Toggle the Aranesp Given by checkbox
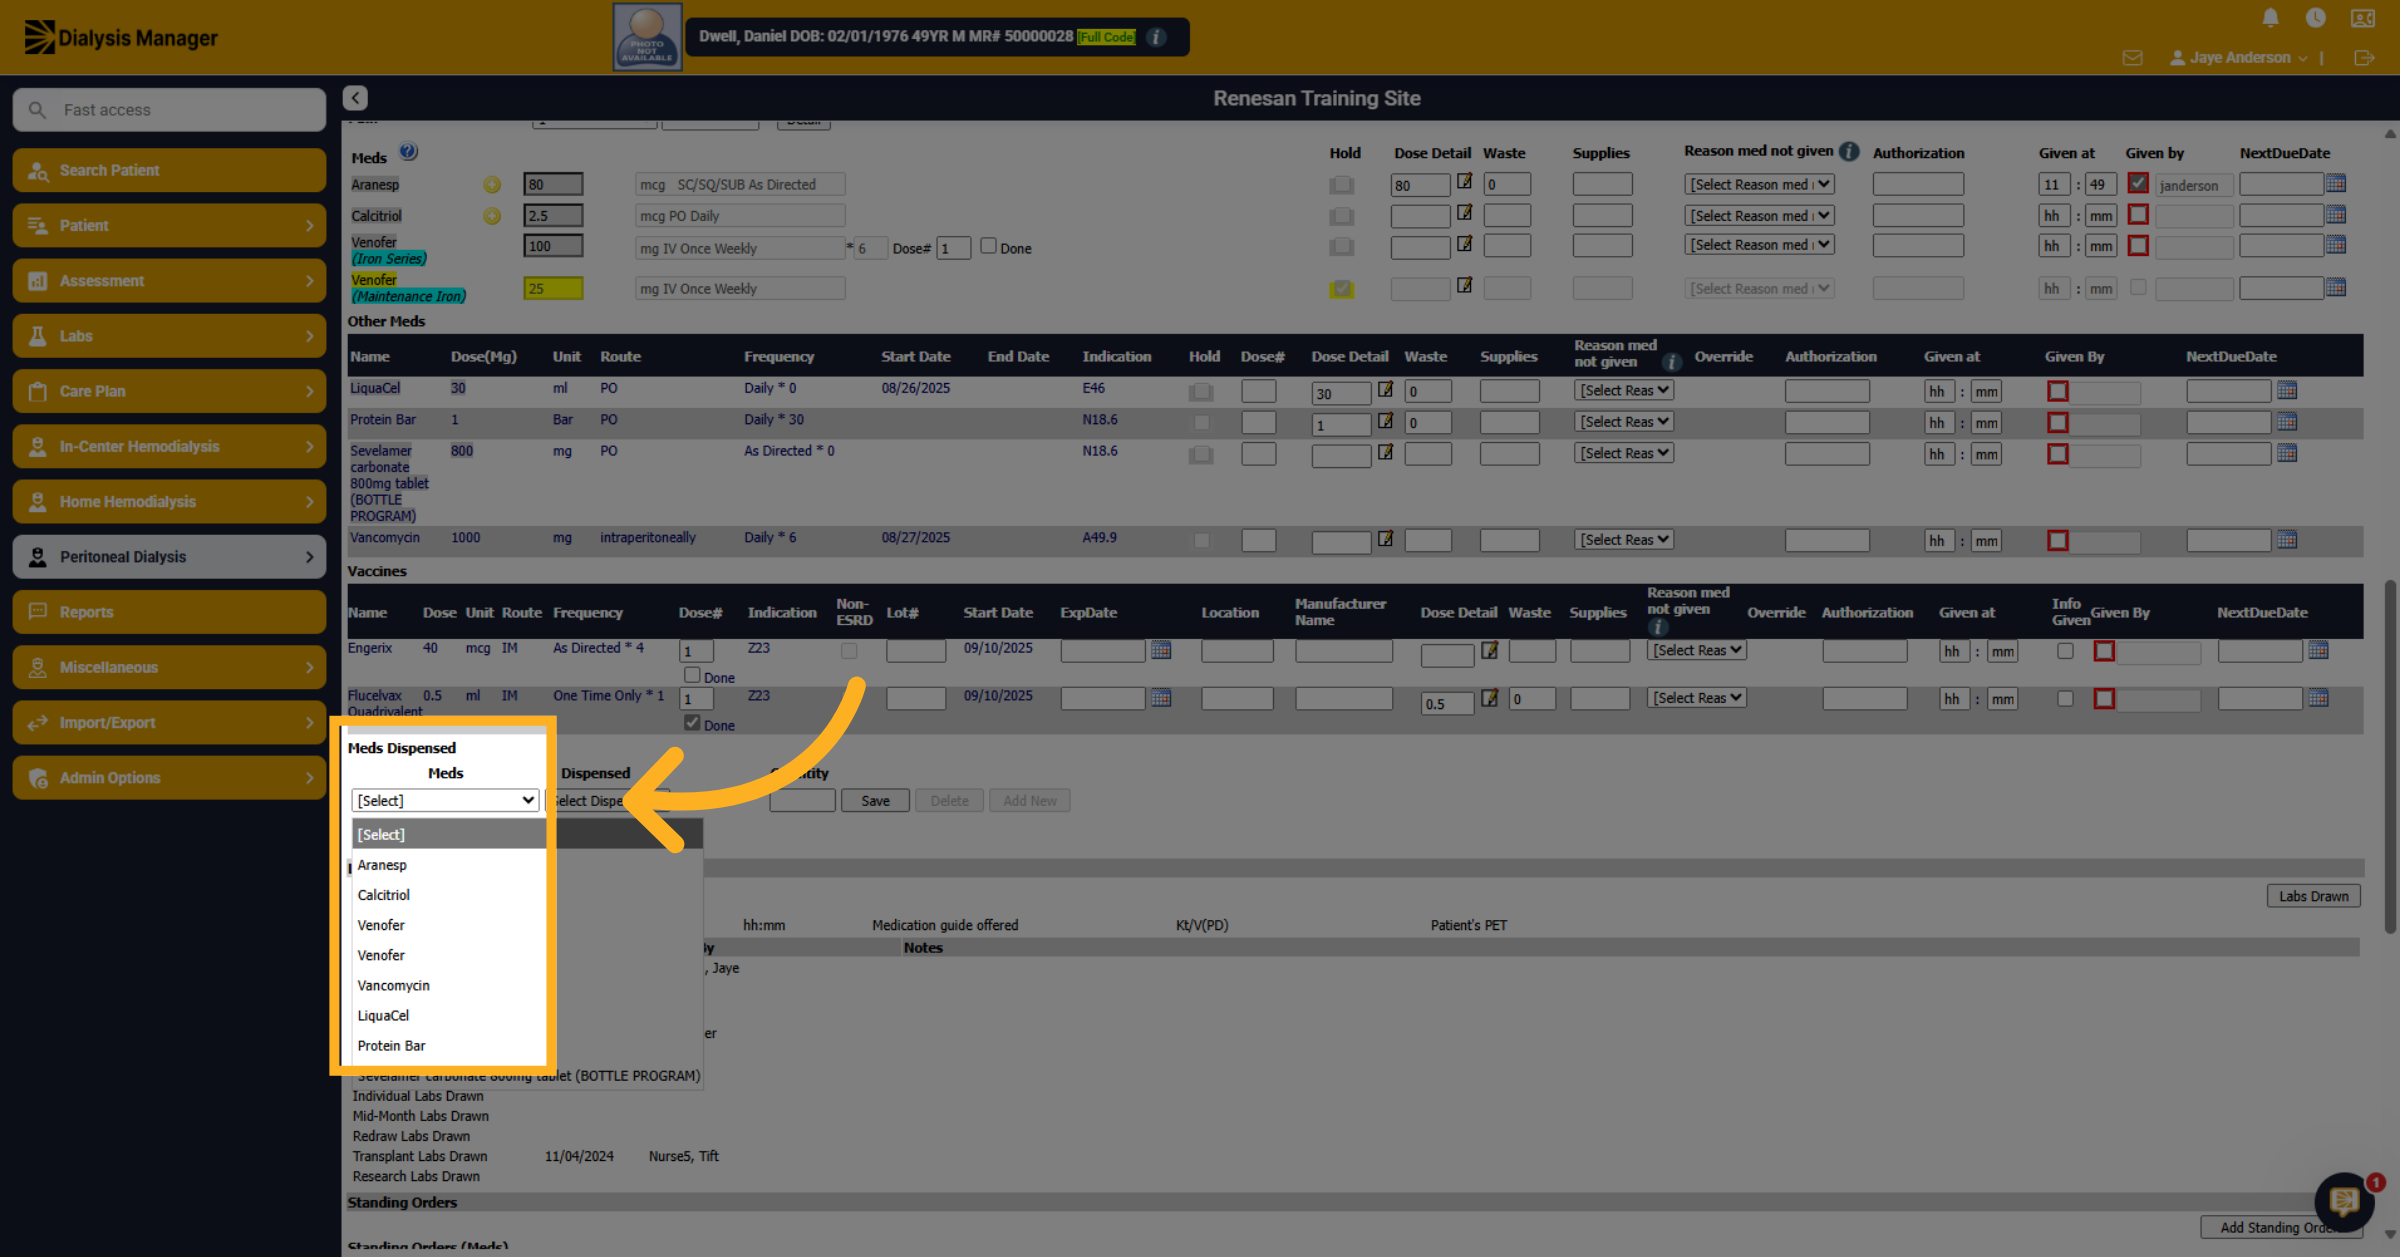This screenshot has height=1257, width=2400. pos(2138,183)
